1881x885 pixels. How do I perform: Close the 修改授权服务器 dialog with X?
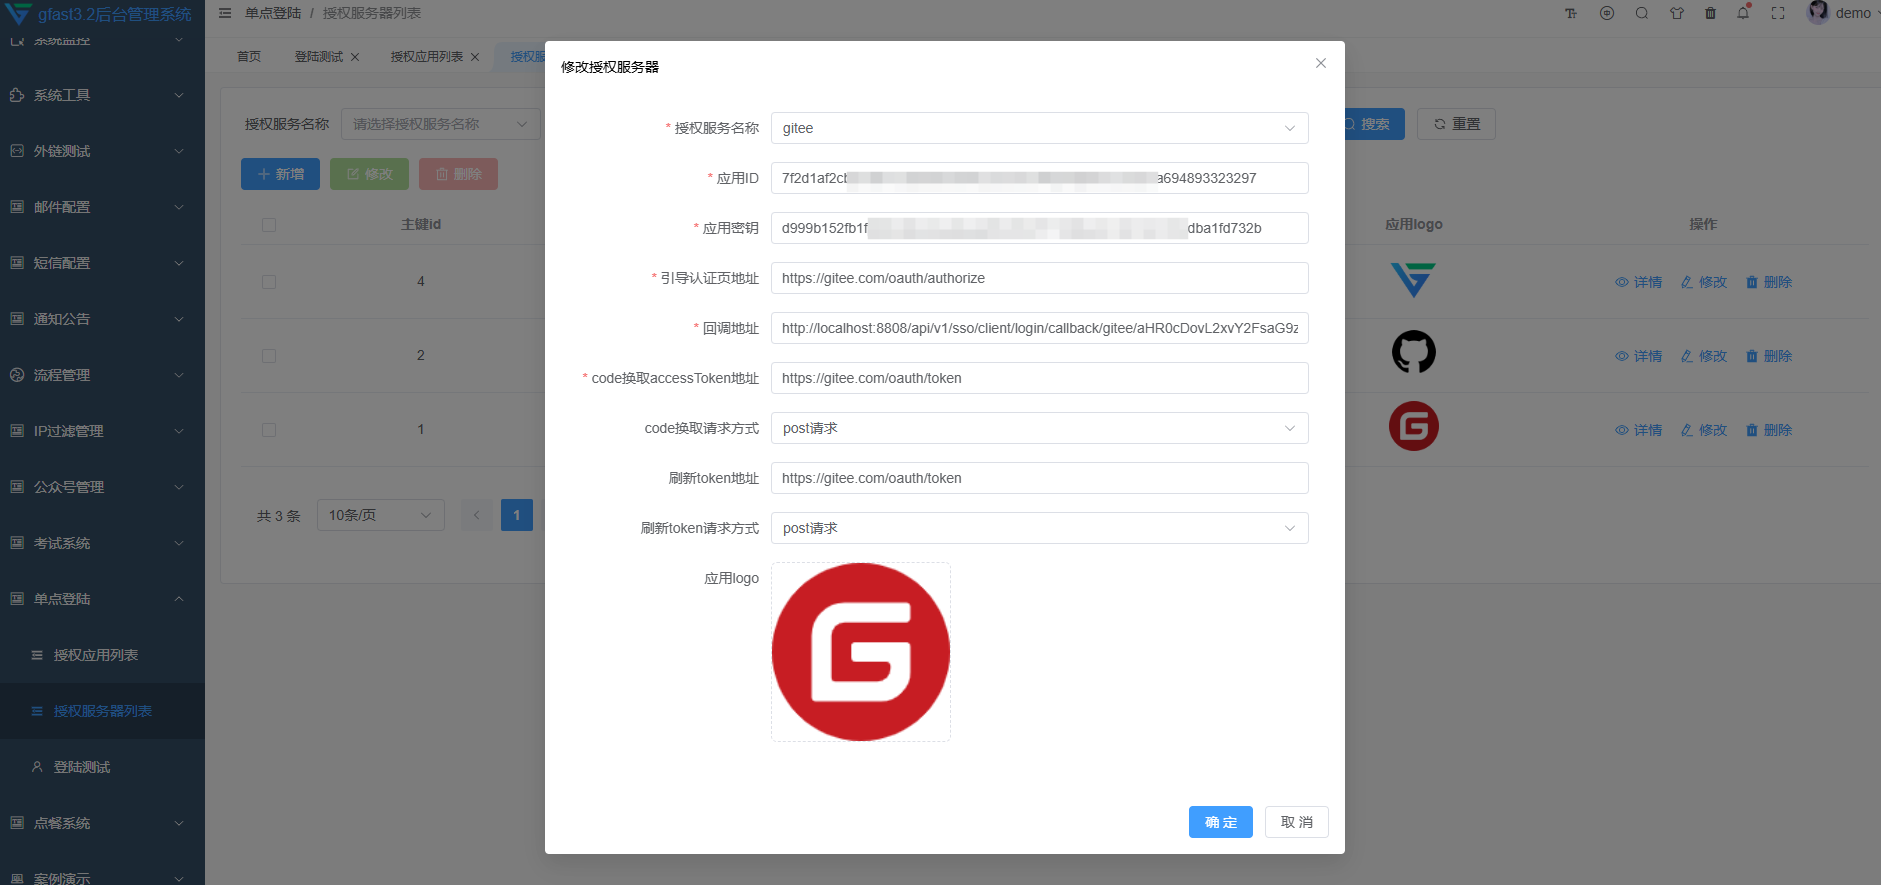tap(1320, 63)
